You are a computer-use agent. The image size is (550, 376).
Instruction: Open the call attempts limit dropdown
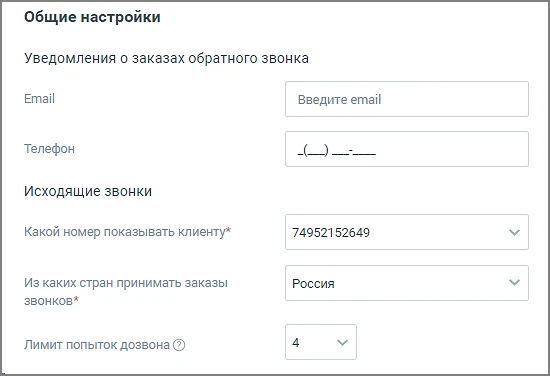coord(321,342)
